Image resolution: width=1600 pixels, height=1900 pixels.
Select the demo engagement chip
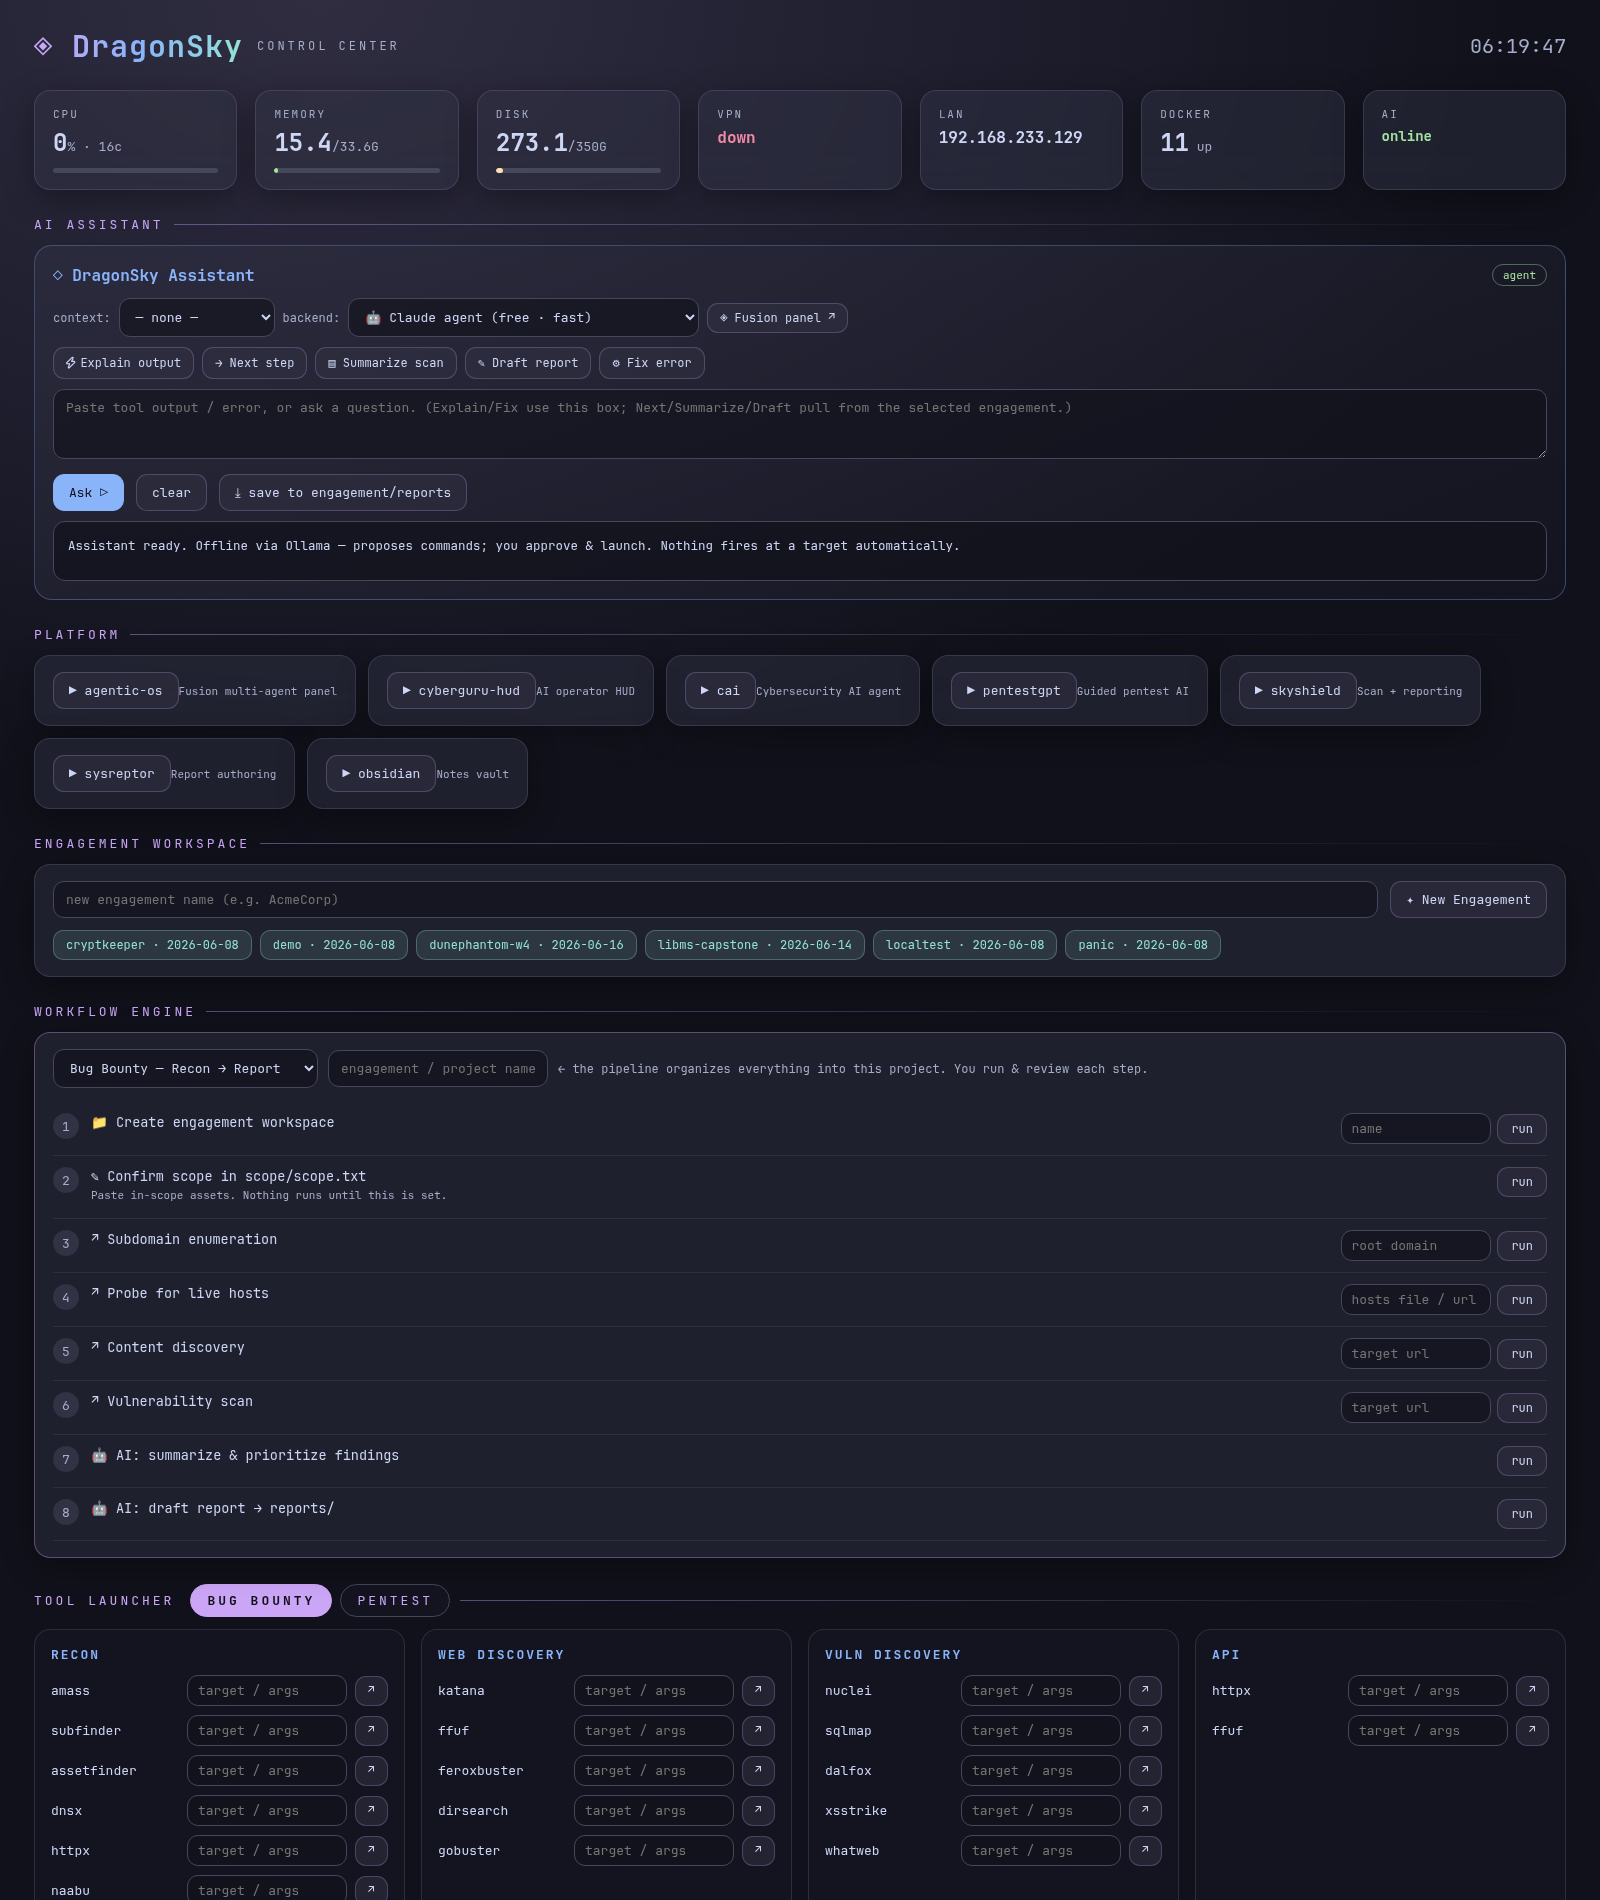click(334, 945)
